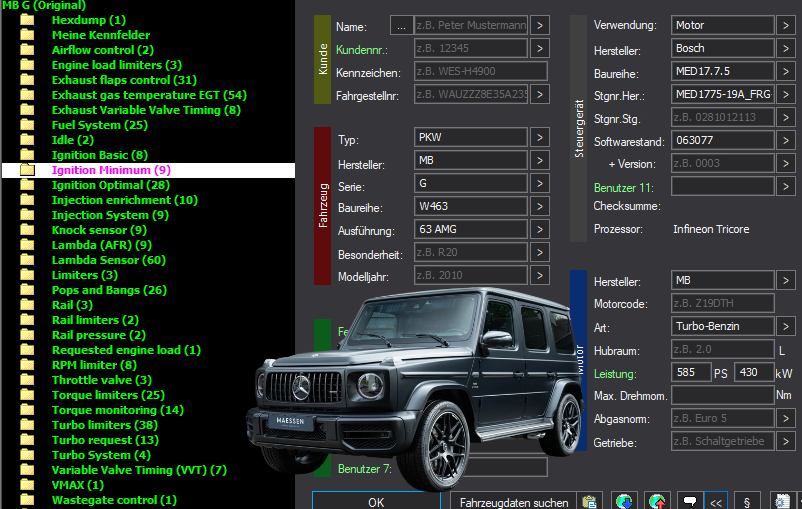Click the folder icon beside Ignition Minimum (9)
The width and height of the screenshot is (802, 509).
point(27,170)
